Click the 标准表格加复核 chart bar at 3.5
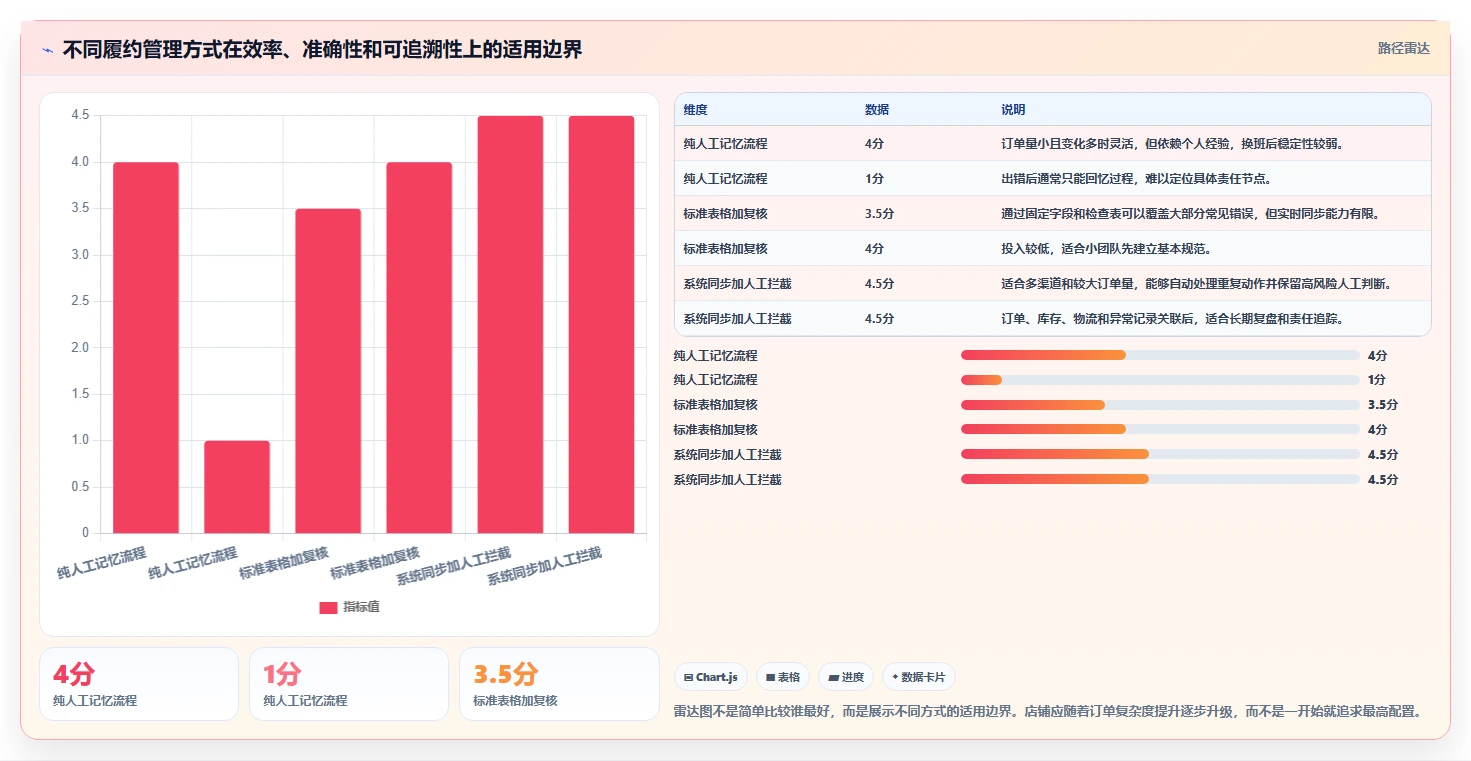This screenshot has height=761, width=1471. (x=328, y=370)
